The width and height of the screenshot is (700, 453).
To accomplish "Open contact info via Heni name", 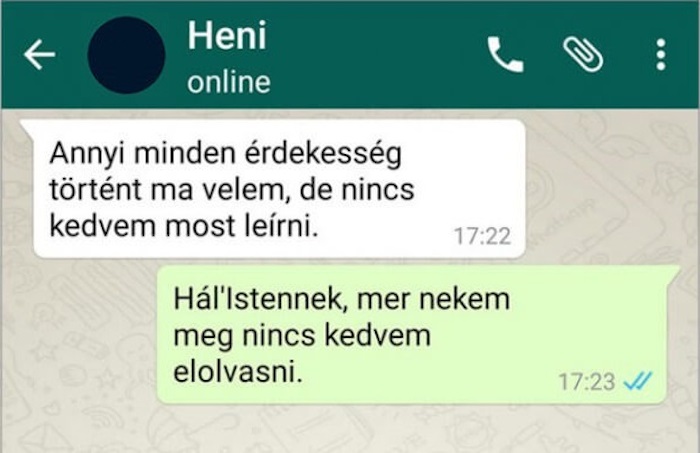I will [x=227, y=35].
